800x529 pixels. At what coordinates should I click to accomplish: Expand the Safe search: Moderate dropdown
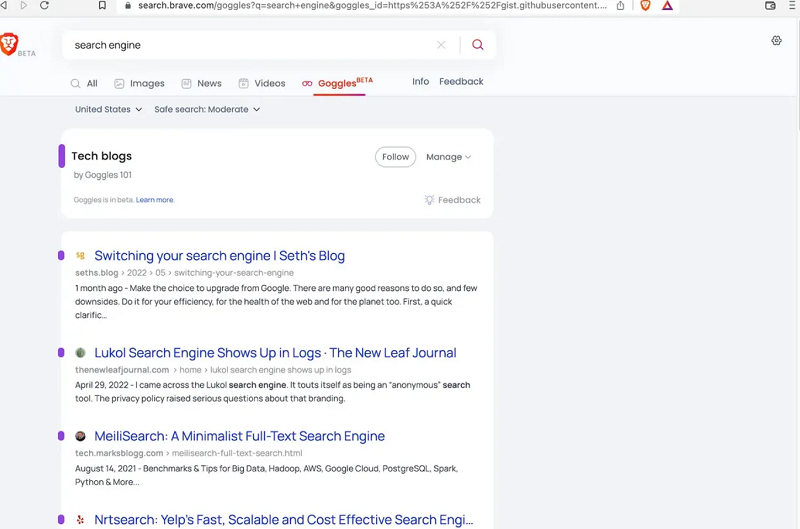pos(207,109)
